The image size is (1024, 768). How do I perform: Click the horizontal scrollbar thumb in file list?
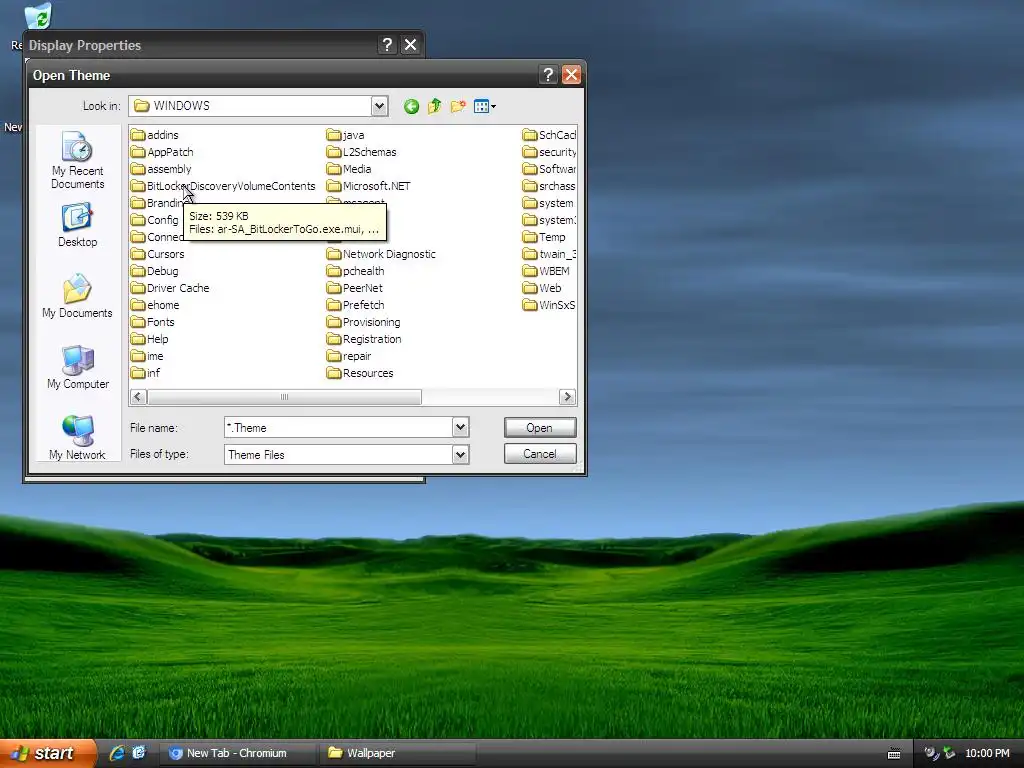point(284,397)
